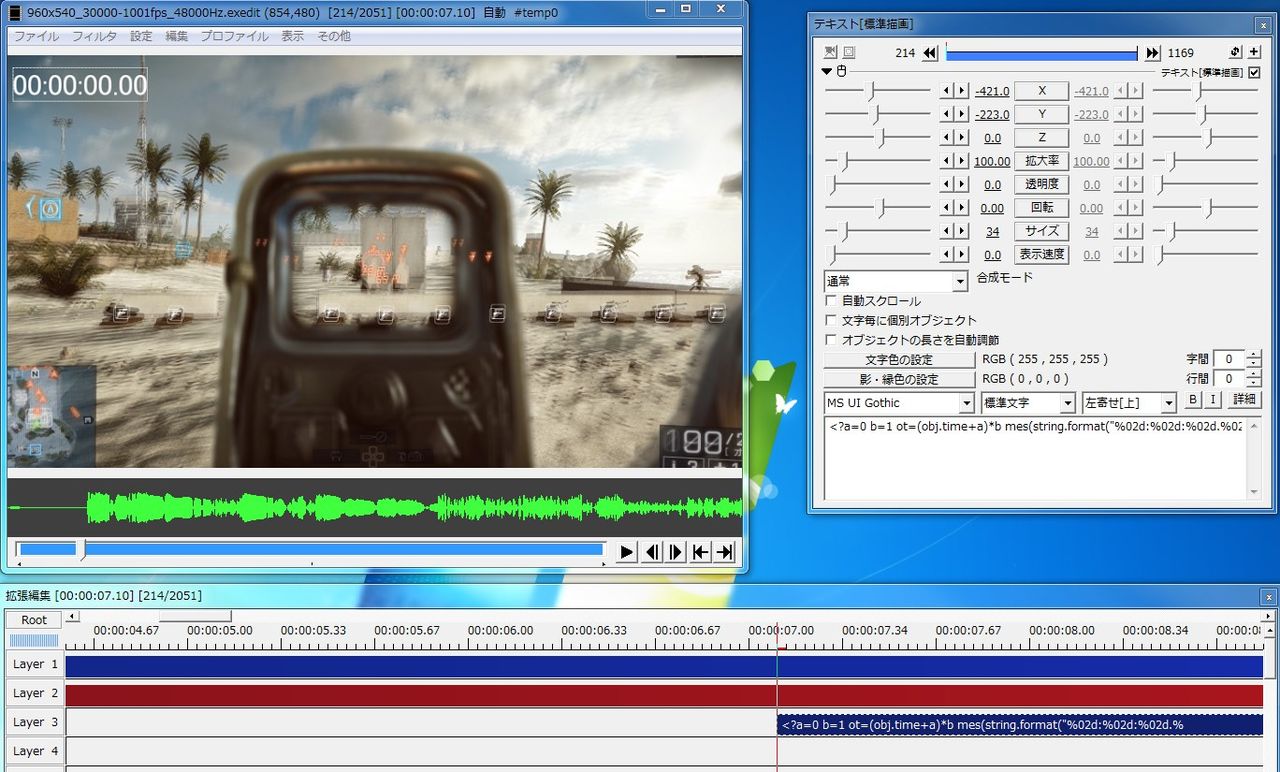Toggle bold text with the B button
This screenshot has width=1280, height=772.
point(1193,400)
